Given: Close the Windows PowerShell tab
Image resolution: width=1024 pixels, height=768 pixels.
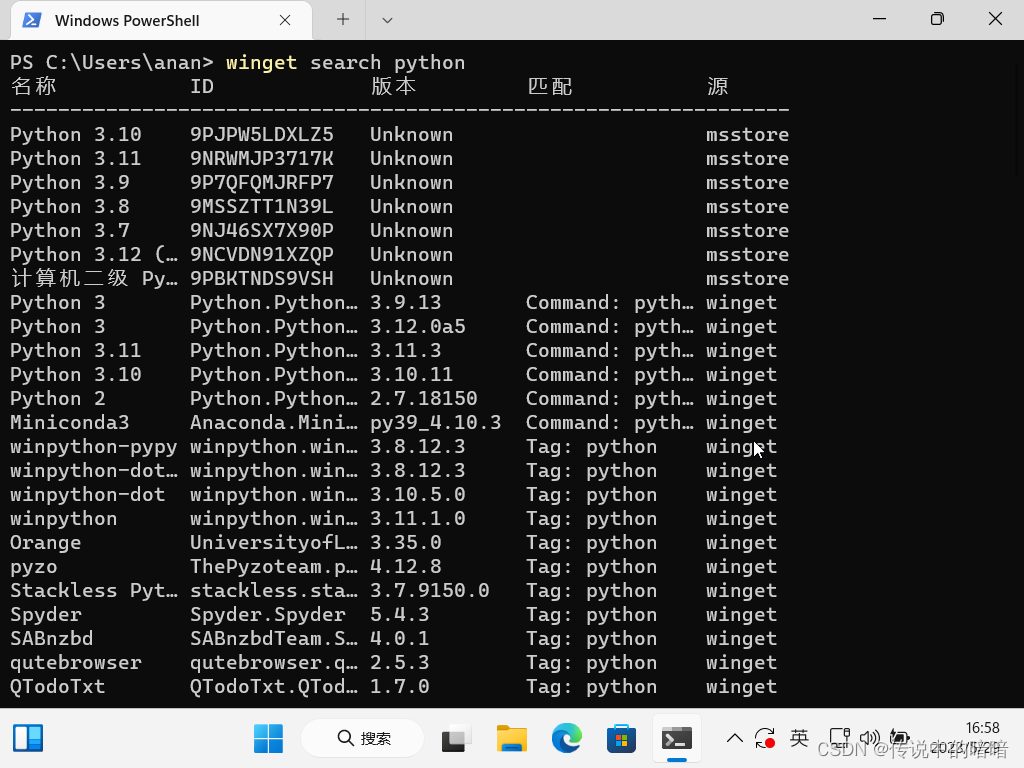Looking at the screenshot, I should (285, 20).
